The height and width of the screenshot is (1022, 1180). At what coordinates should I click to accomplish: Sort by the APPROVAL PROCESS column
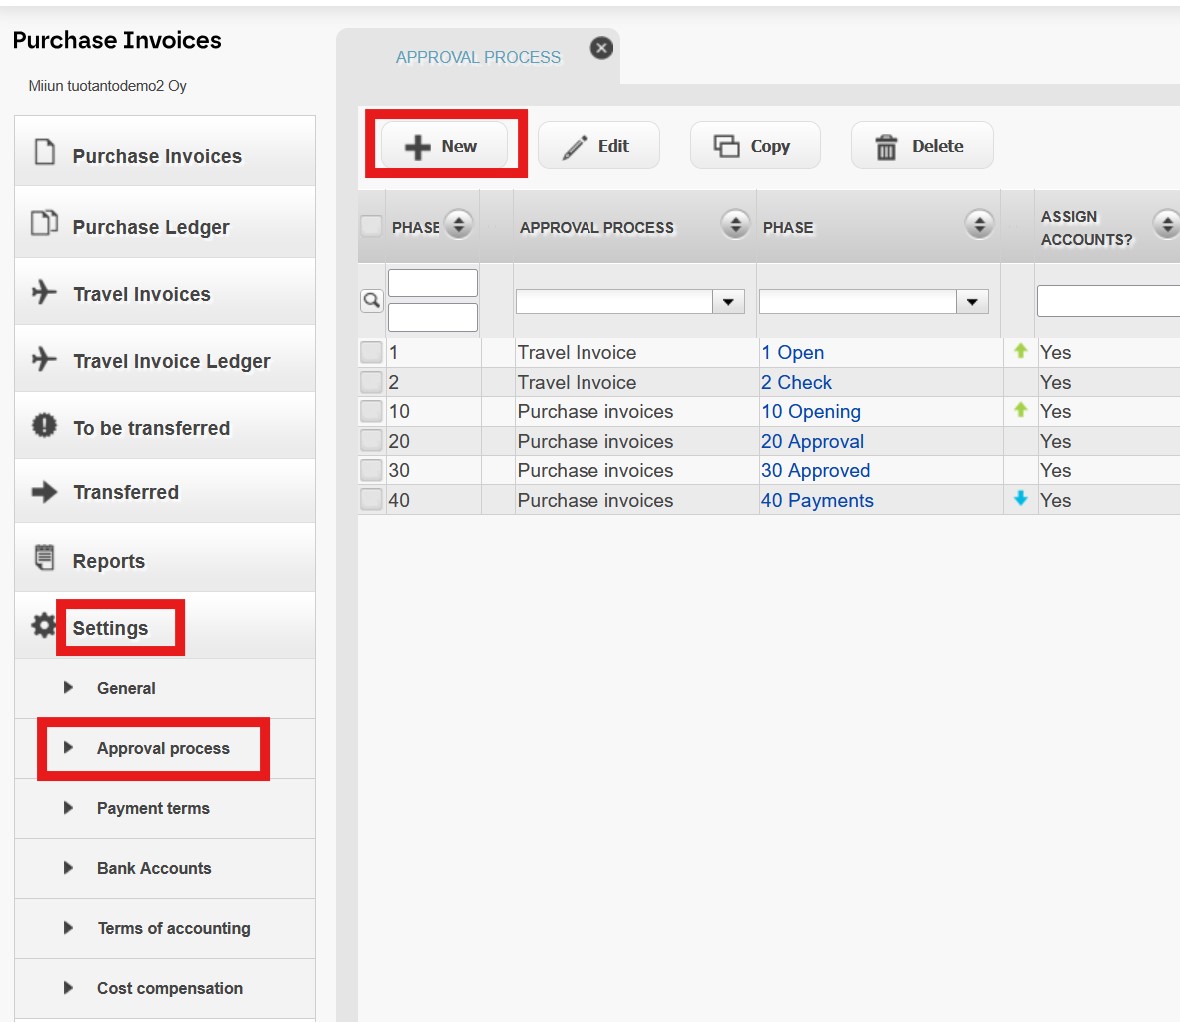pos(735,224)
